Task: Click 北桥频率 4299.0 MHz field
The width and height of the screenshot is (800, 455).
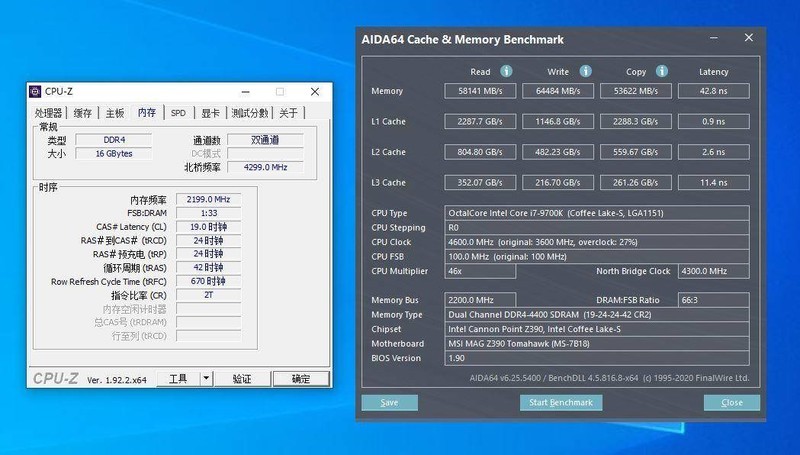Action: (265, 167)
